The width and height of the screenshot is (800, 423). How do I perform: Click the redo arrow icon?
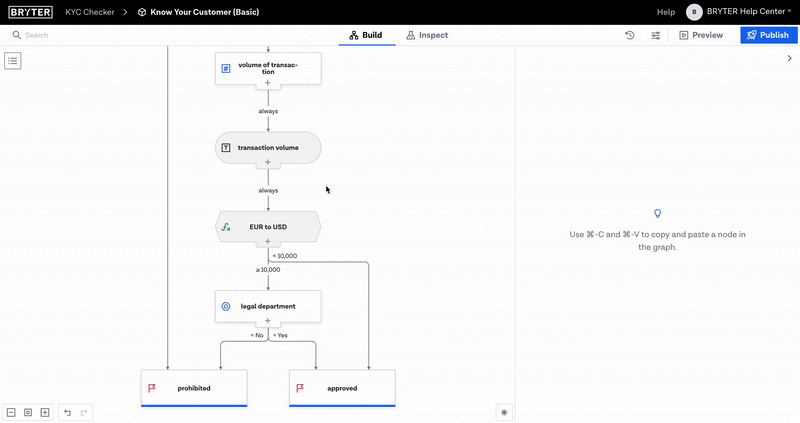tap(84, 412)
